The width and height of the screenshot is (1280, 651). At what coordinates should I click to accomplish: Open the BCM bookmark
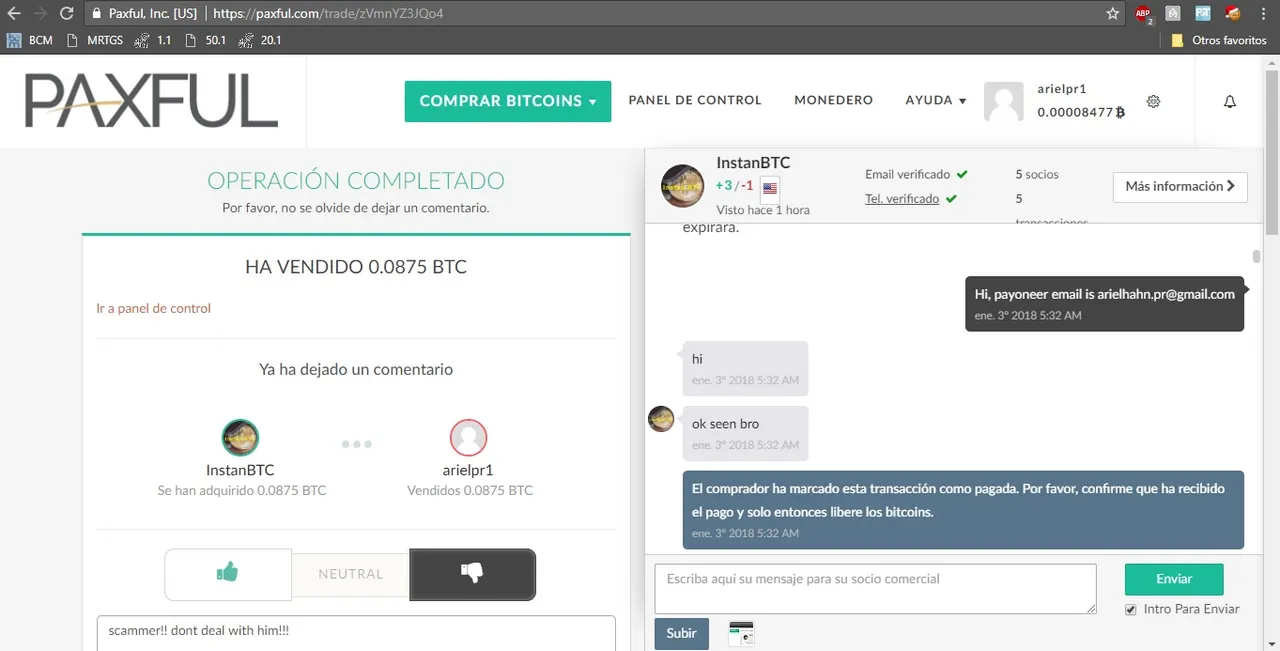pos(30,40)
